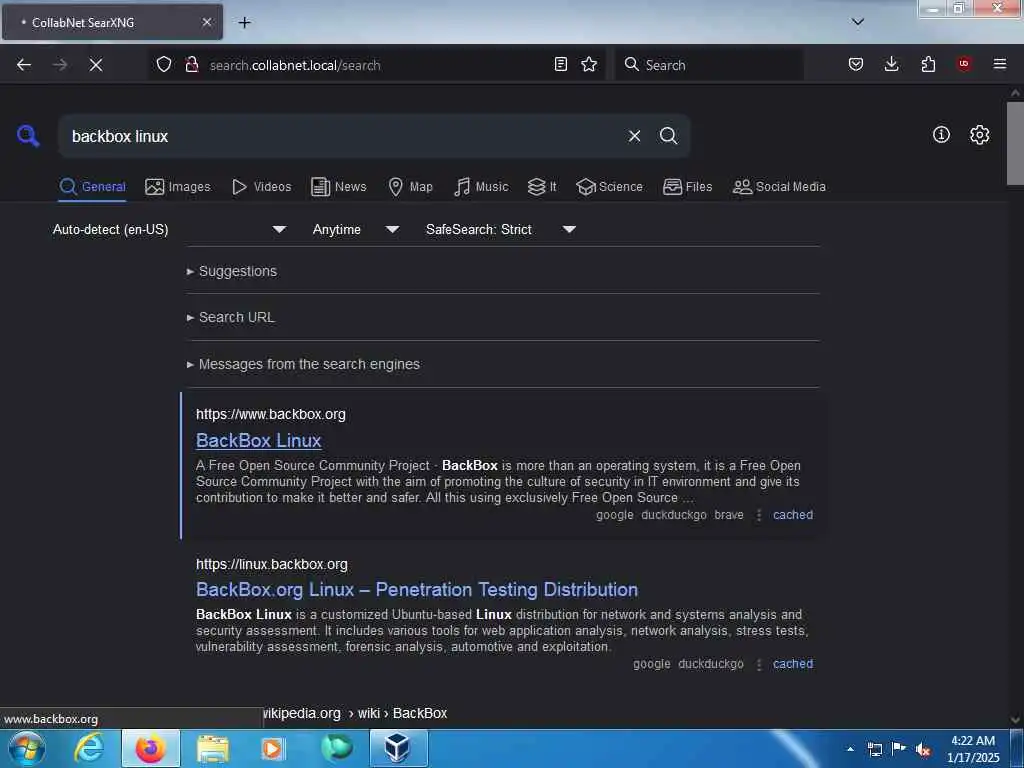Open cached copy of linux.backbox.org result

click(793, 664)
